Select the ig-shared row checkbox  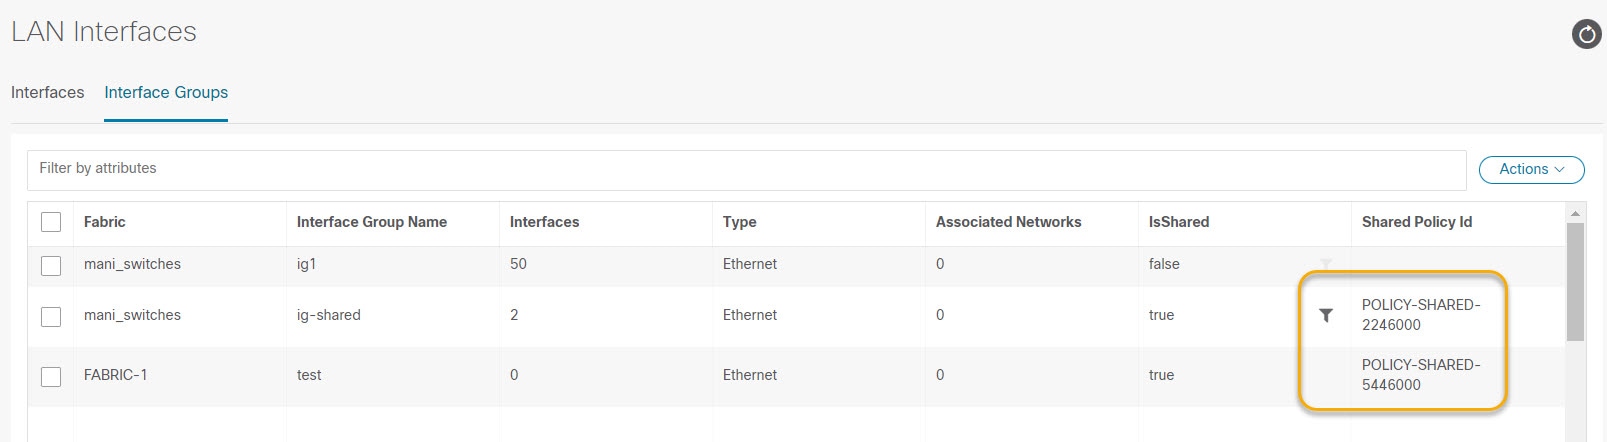click(x=51, y=316)
